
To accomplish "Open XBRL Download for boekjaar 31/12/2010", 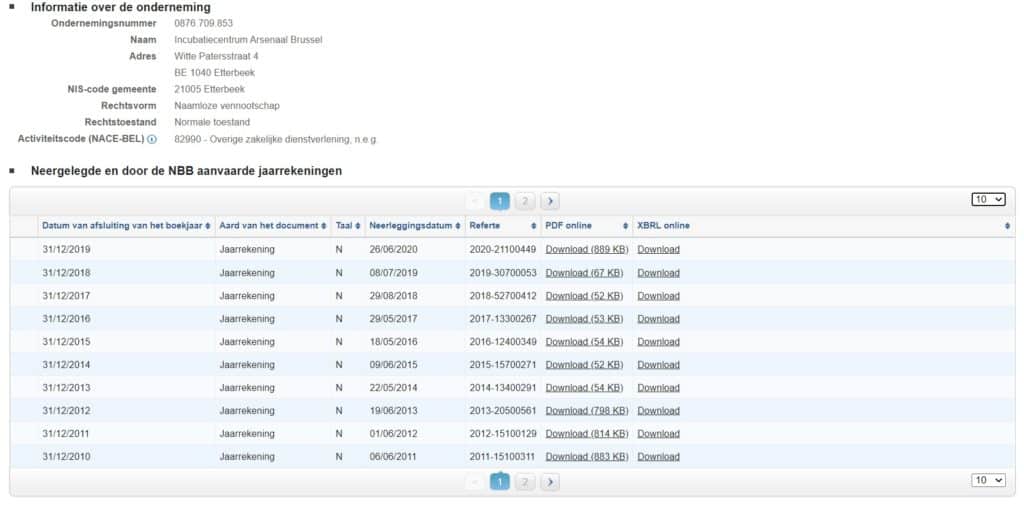I will coord(658,457).
